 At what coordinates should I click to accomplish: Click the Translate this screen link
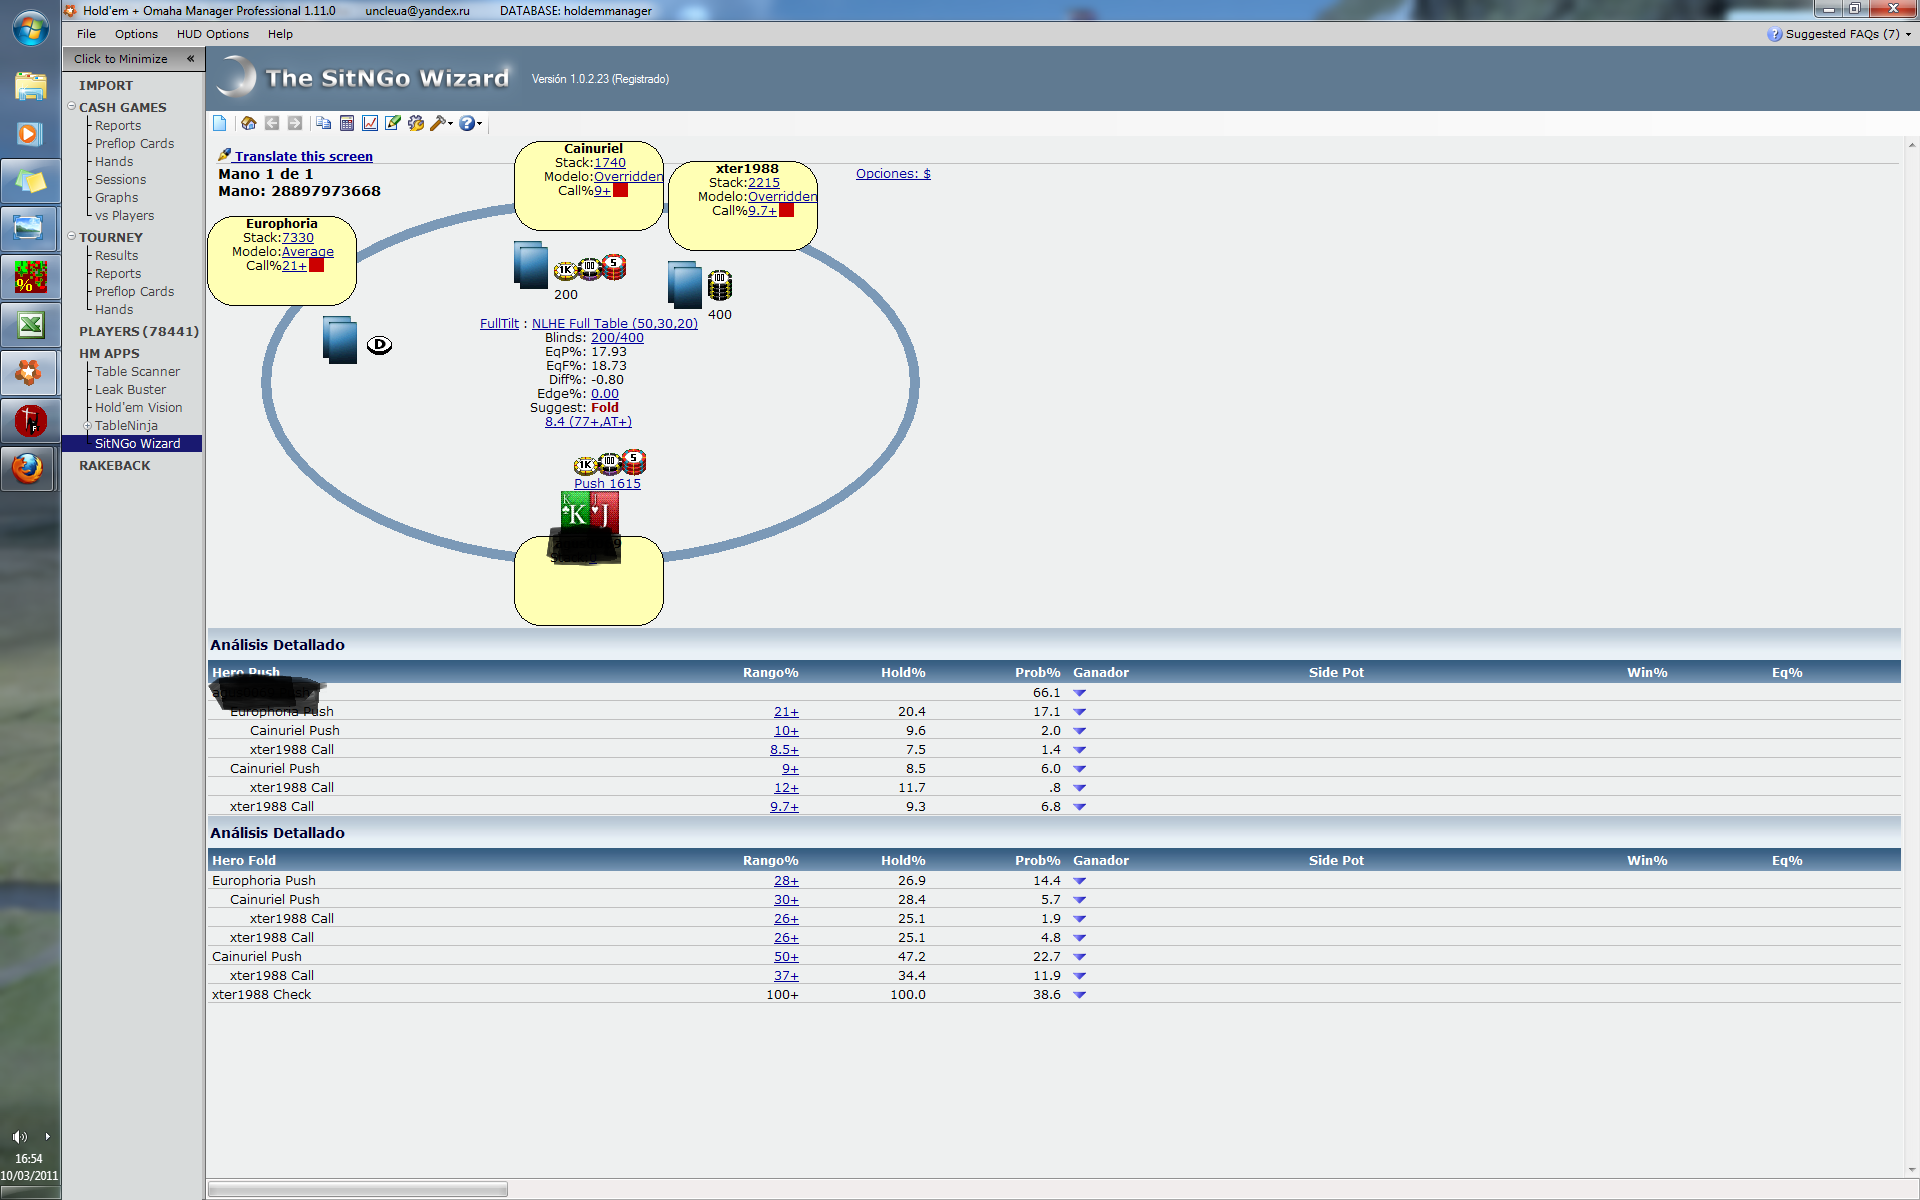[303, 156]
